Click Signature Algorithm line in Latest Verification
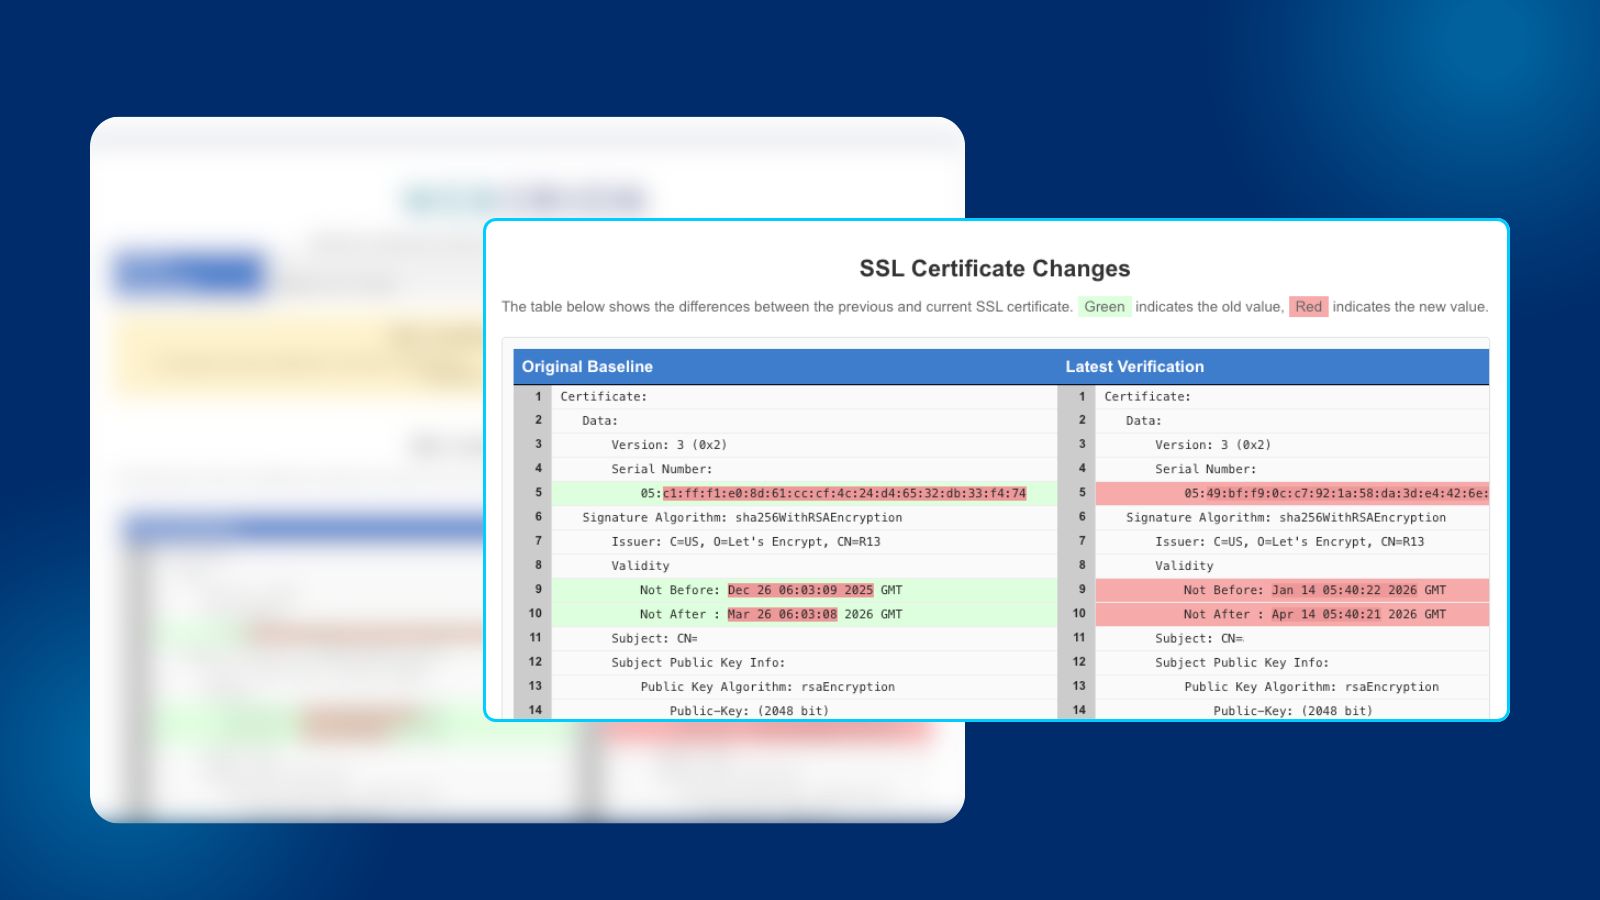The width and height of the screenshot is (1600, 900). point(1285,518)
